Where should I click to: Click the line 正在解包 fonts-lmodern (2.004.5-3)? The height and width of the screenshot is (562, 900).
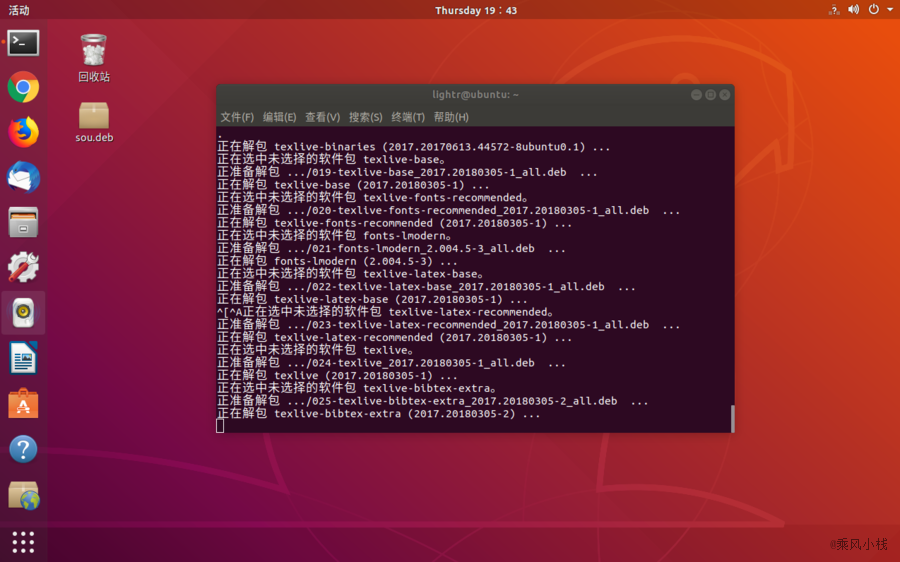coord(337,261)
